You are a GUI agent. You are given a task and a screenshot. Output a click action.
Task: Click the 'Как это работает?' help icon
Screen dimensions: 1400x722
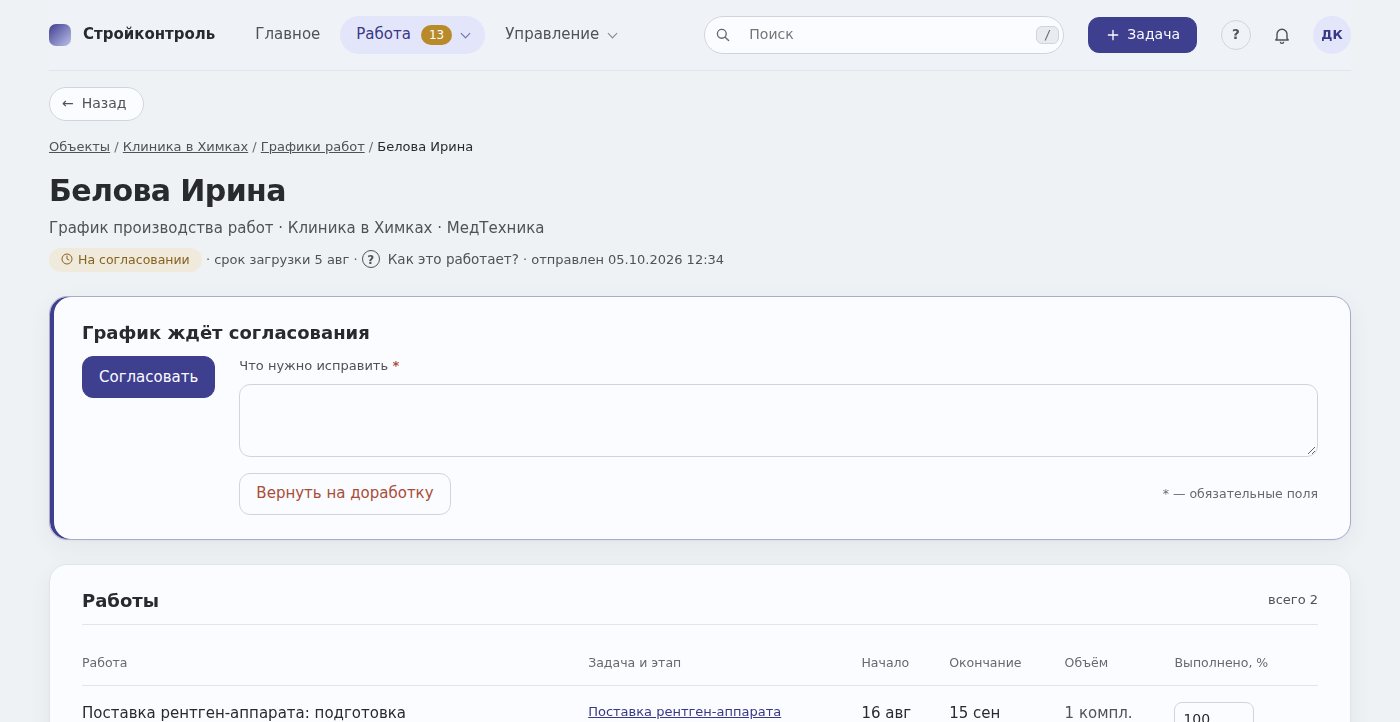[x=371, y=259]
